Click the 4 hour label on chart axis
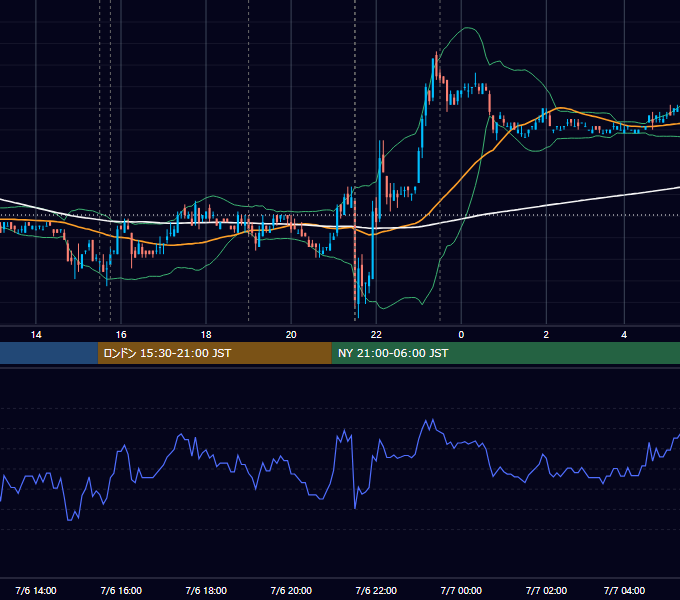Viewport: 680px width, 600px height. coord(624,335)
